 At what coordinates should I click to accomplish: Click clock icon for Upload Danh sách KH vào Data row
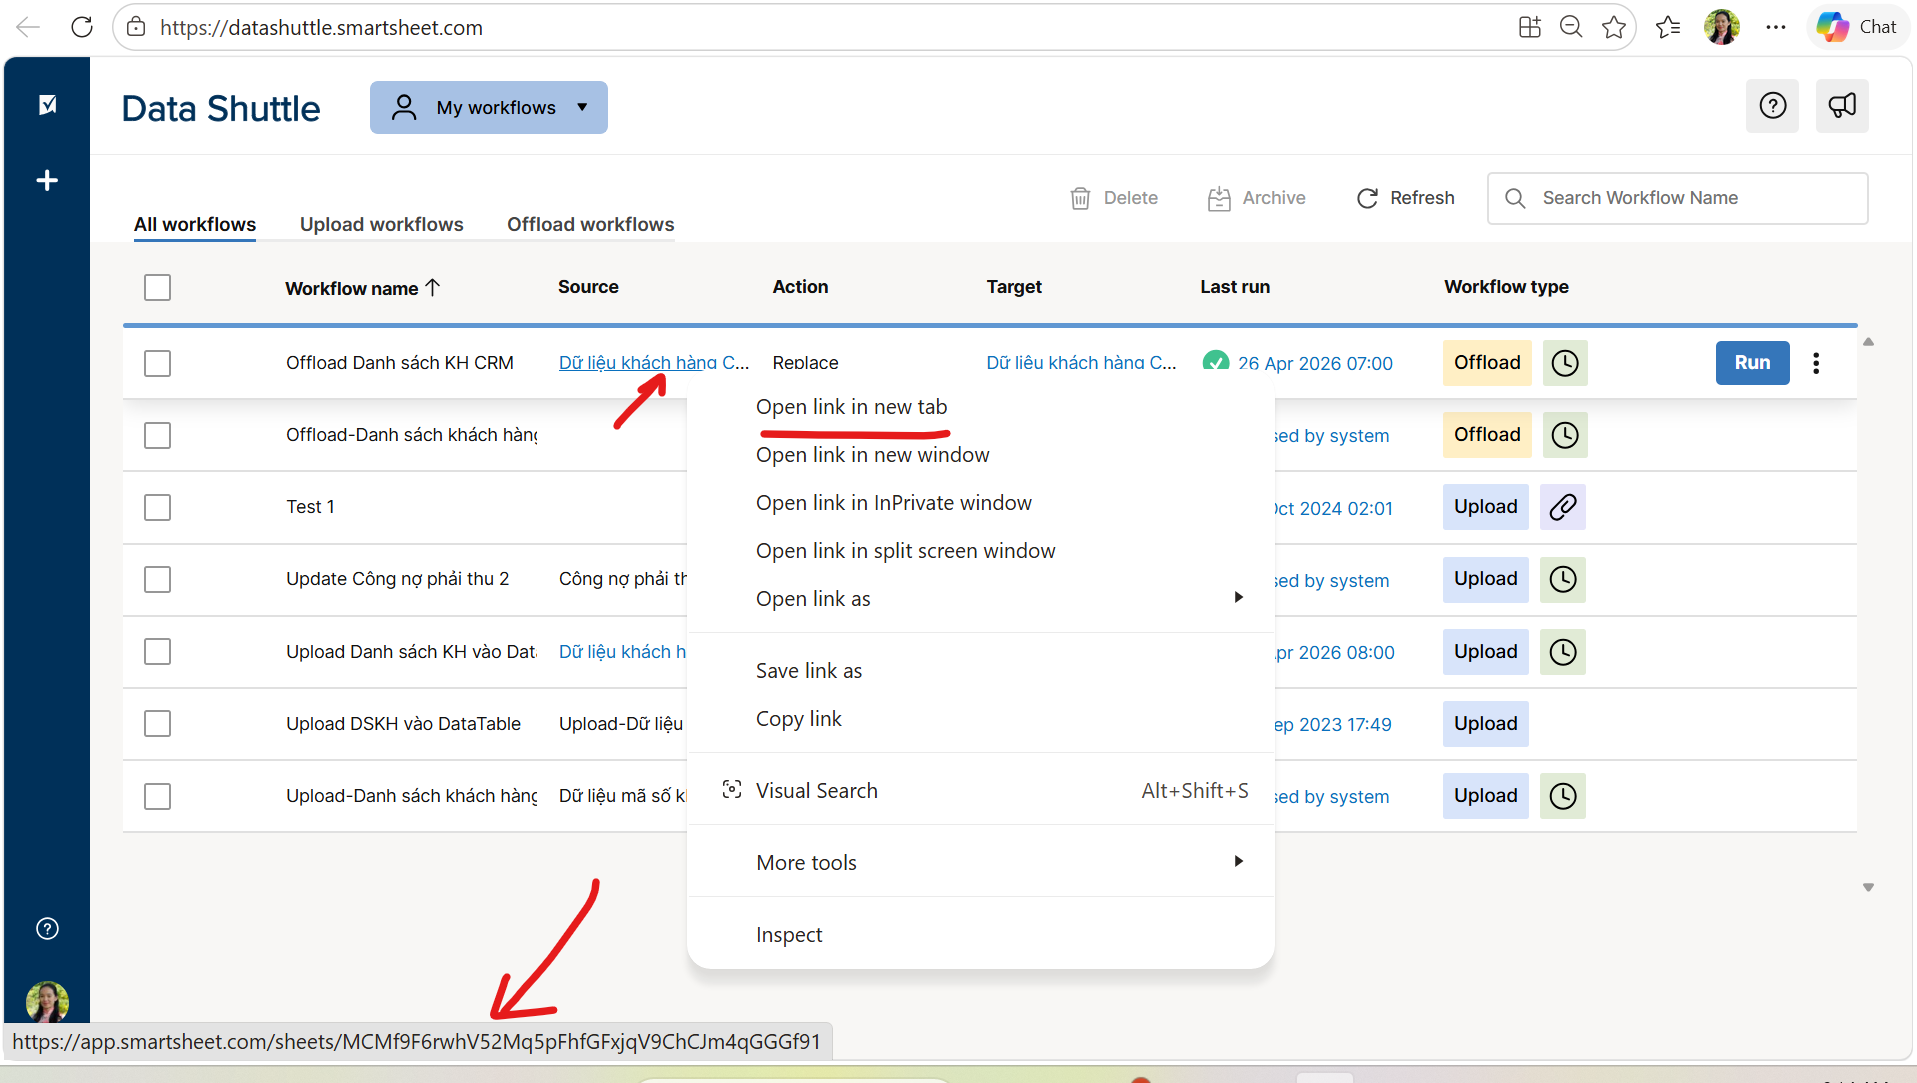pyautogui.click(x=1563, y=652)
